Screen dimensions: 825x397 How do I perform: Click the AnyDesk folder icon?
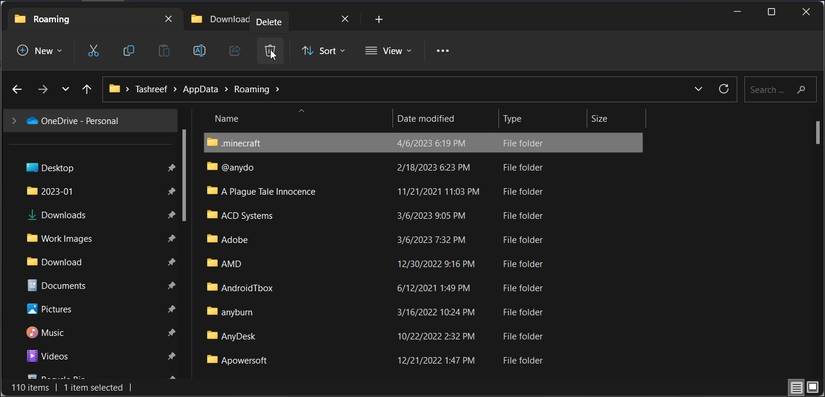click(212, 336)
